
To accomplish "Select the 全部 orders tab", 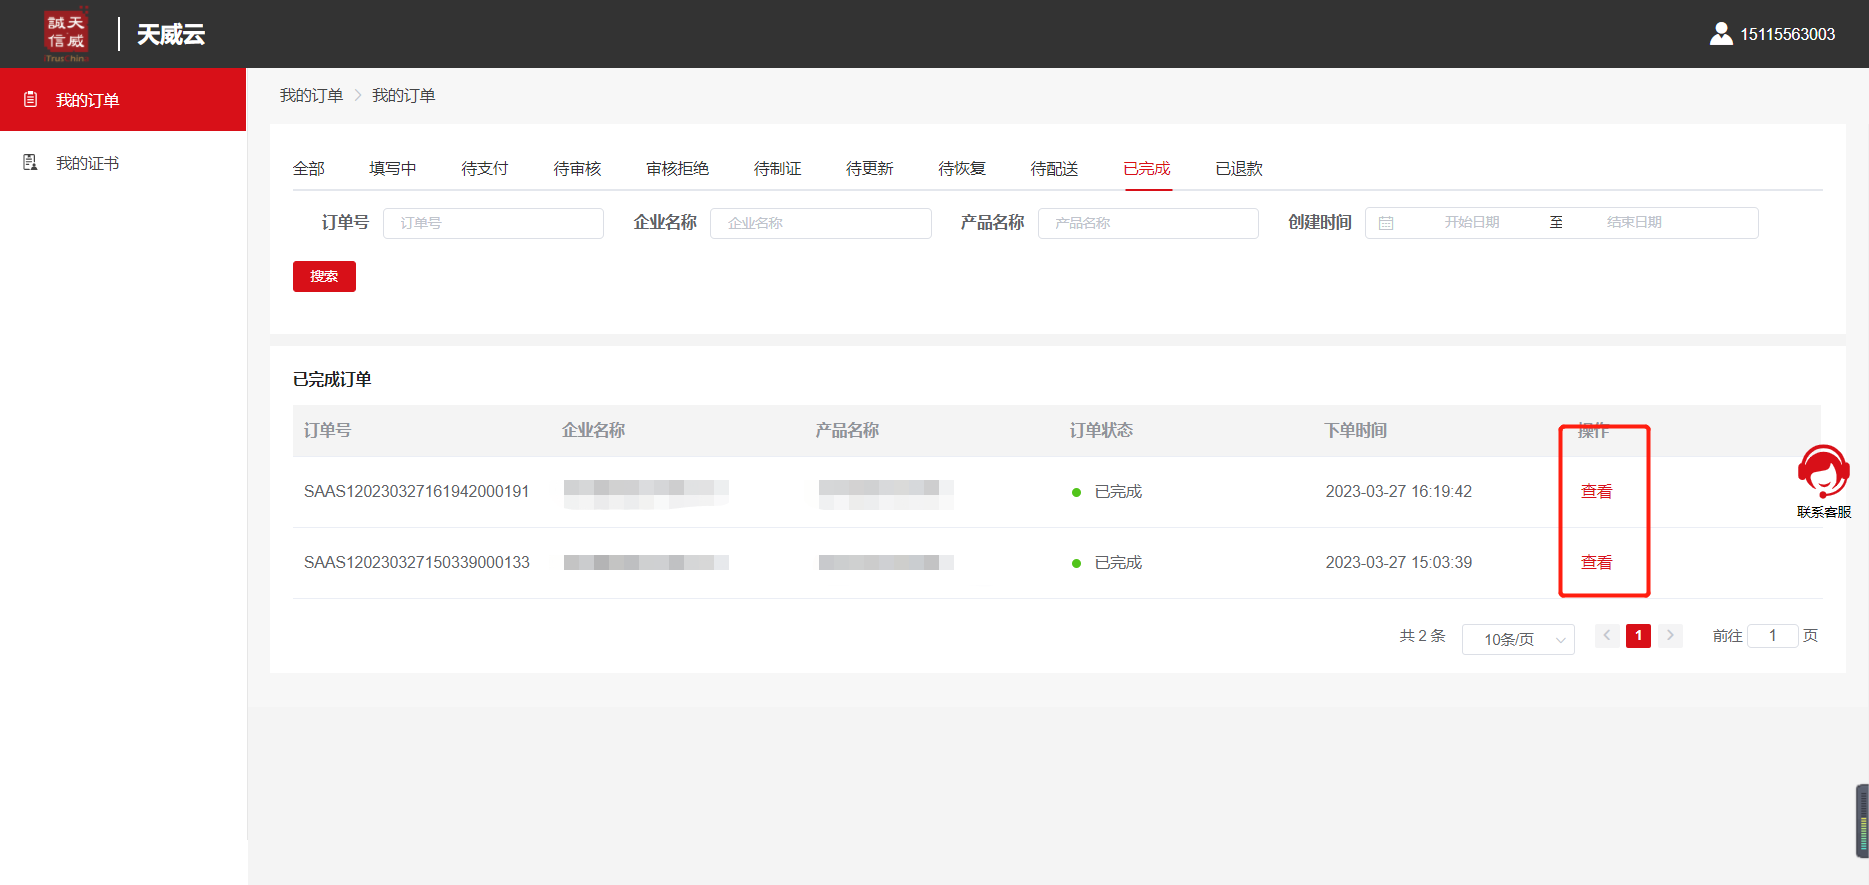I will (308, 168).
